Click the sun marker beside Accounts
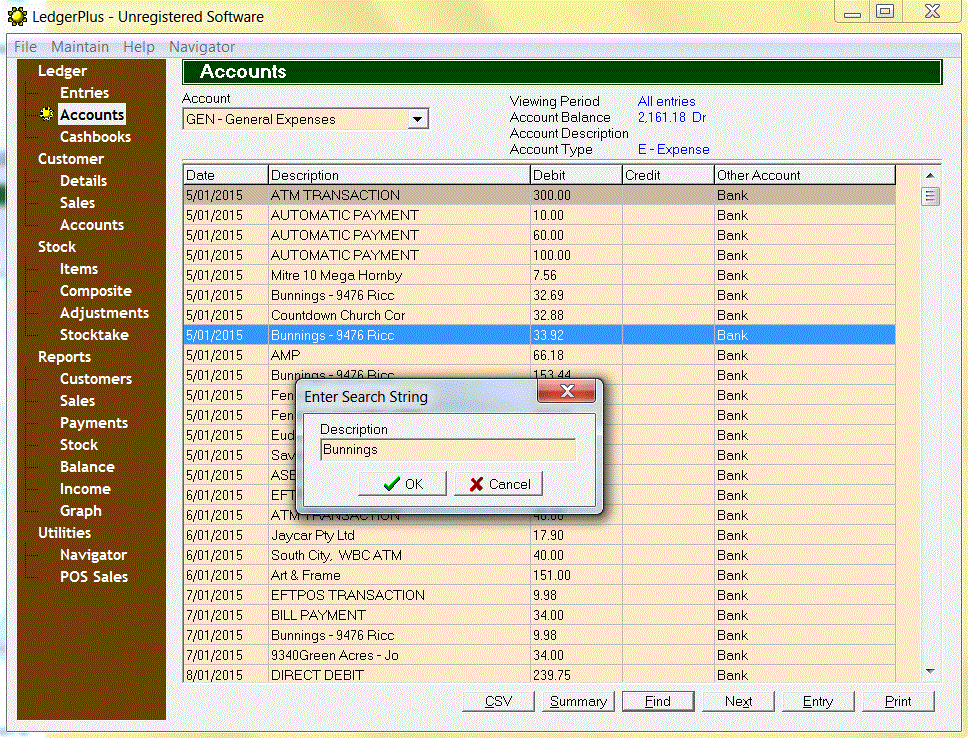 pos(46,115)
